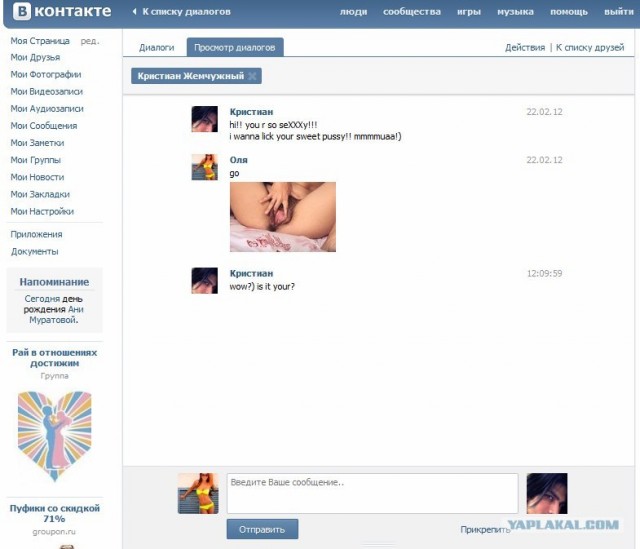Screen dimensions: 640x549
Task: Send the message with Отправить button
Action: (x=262, y=529)
